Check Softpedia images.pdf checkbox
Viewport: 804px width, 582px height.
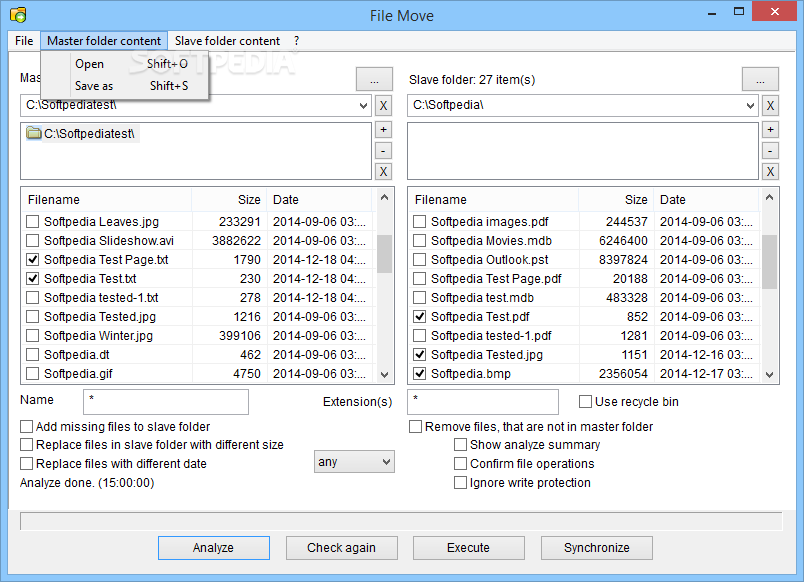(x=419, y=222)
